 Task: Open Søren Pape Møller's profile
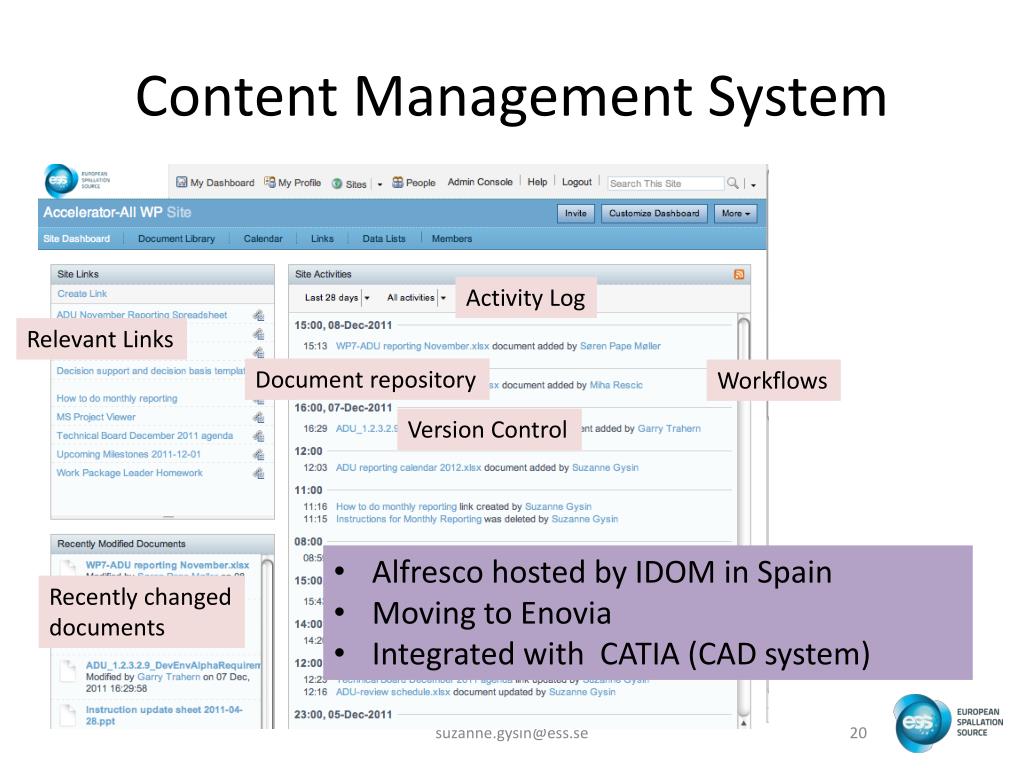click(620, 346)
